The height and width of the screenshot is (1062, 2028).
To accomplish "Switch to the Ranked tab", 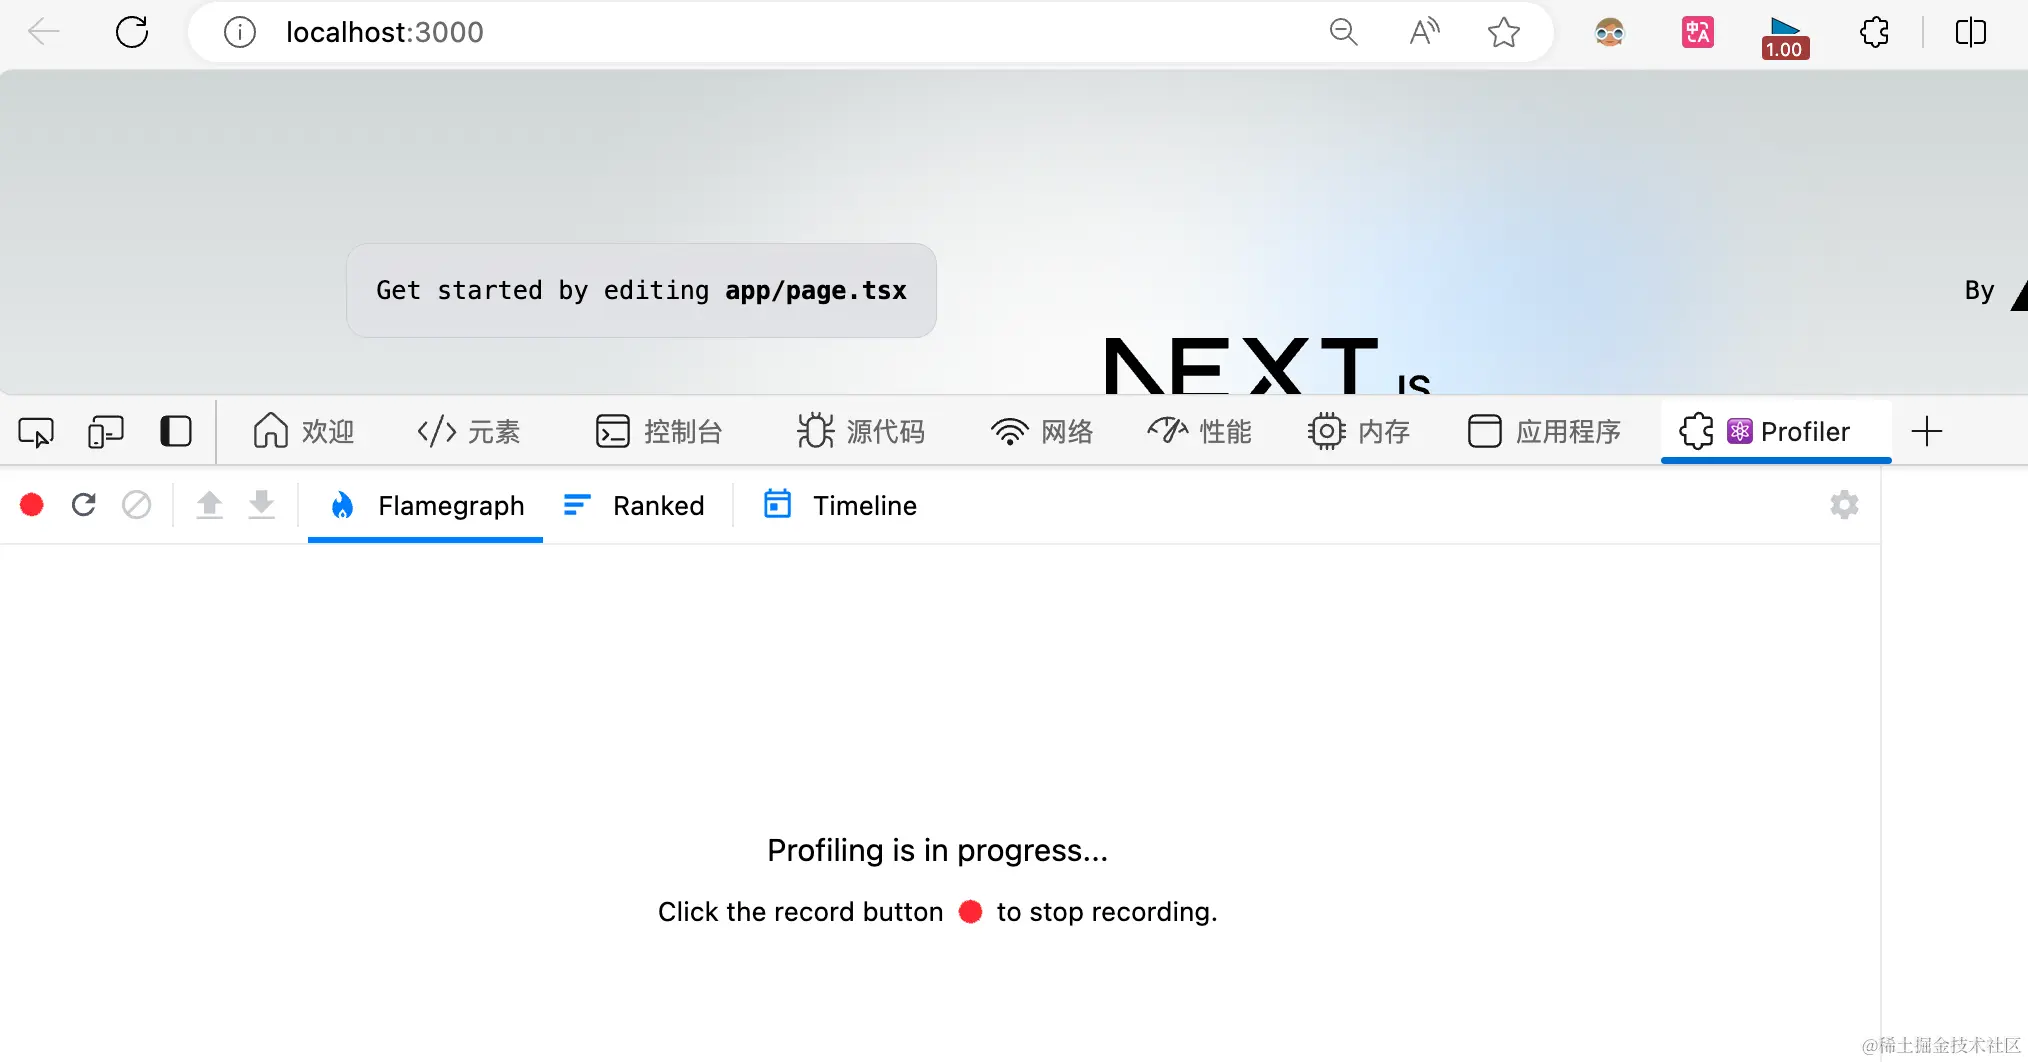I will coord(634,505).
